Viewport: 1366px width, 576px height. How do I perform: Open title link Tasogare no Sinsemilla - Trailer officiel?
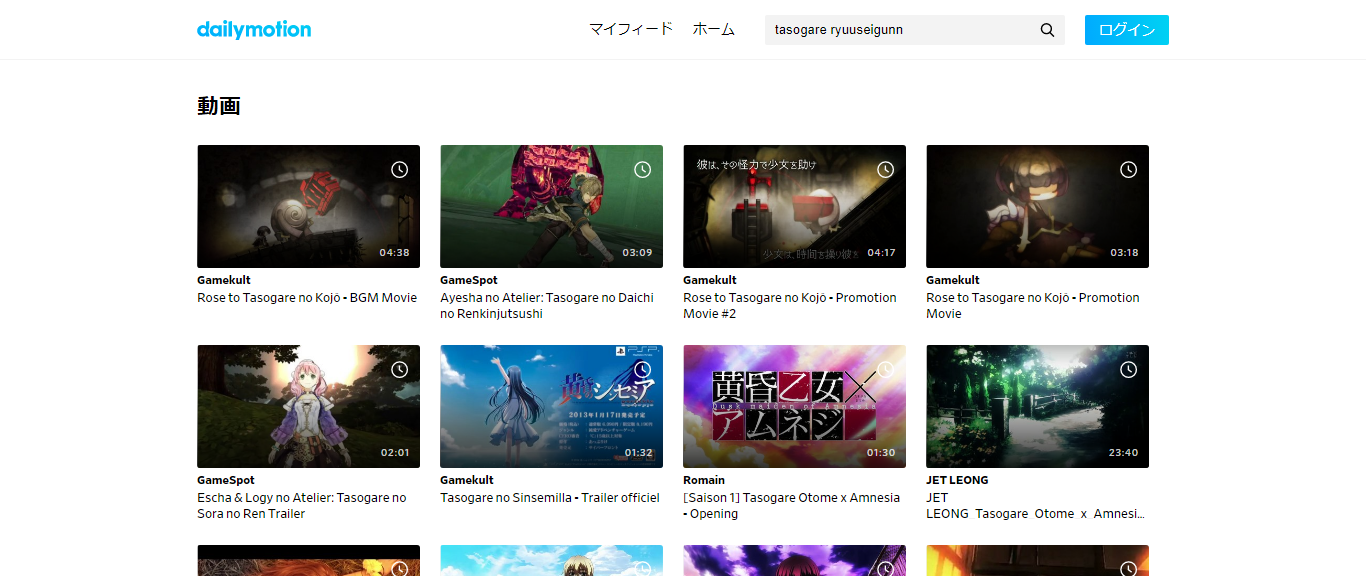point(550,498)
